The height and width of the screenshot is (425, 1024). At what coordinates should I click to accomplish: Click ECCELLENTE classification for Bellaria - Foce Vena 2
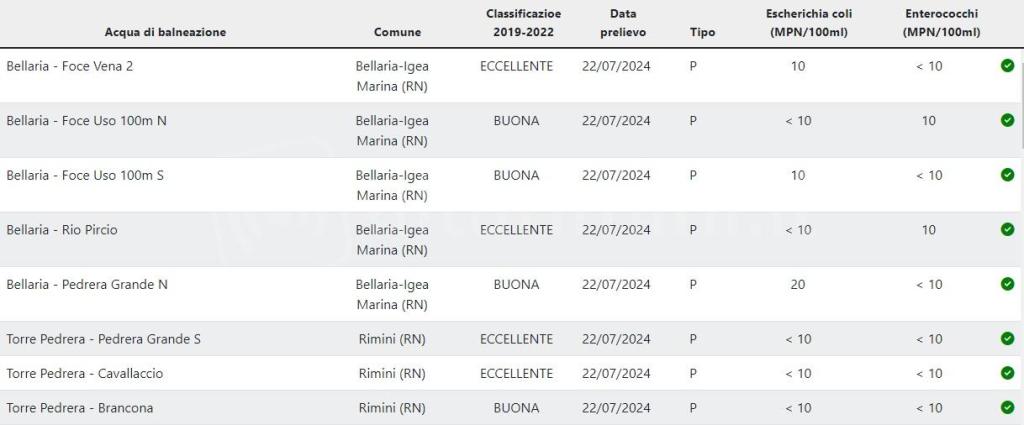click(516, 66)
